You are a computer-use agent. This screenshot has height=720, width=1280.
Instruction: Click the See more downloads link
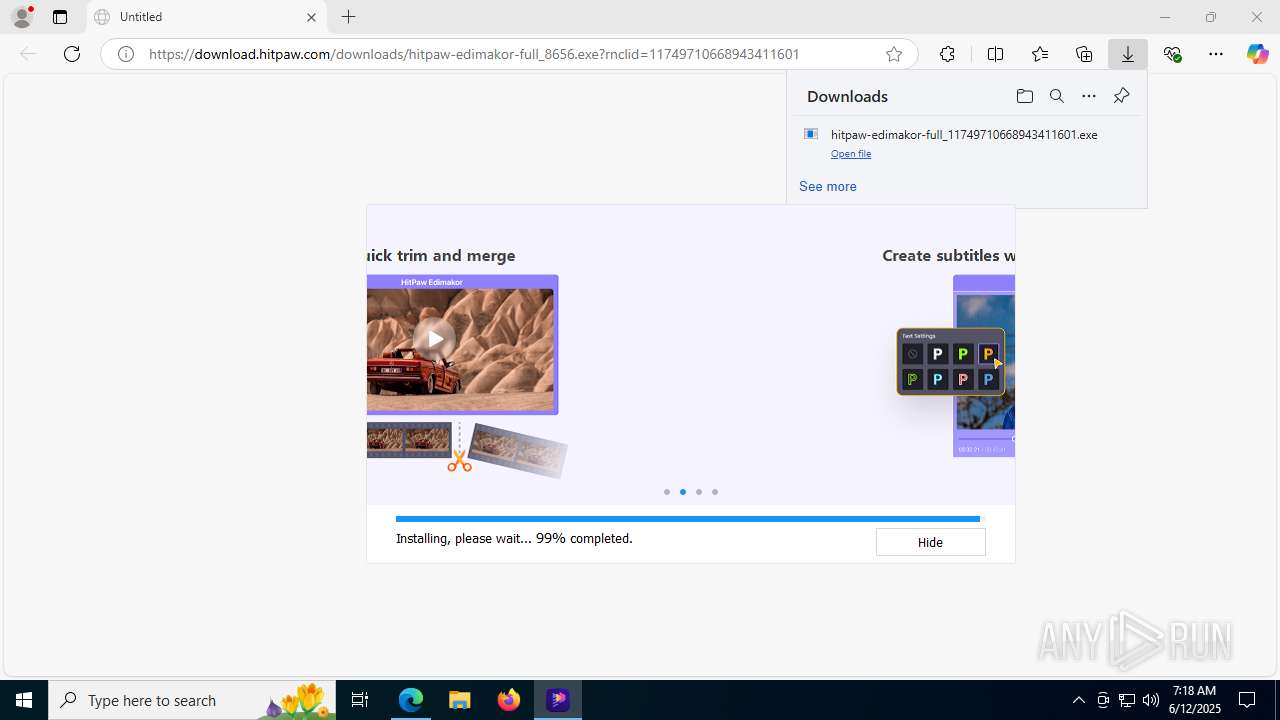click(x=828, y=186)
